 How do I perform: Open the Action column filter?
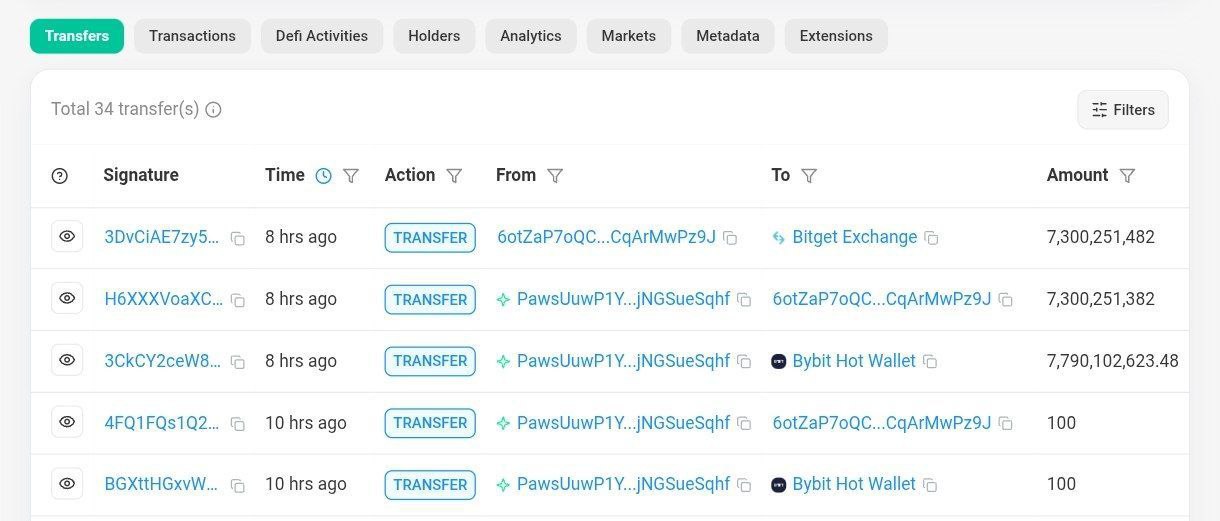pos(454,176)
